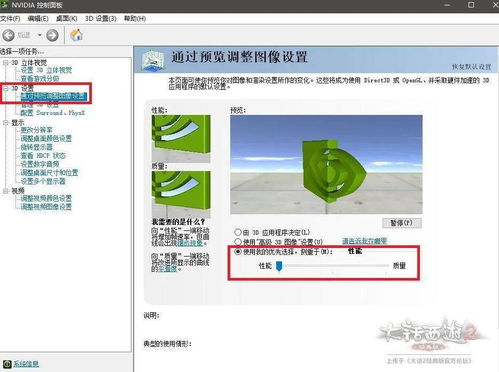Click the 性能-质量 slider handle
Image resolution: width=499 pixels, height=372 pixels.
coord(279,266)
